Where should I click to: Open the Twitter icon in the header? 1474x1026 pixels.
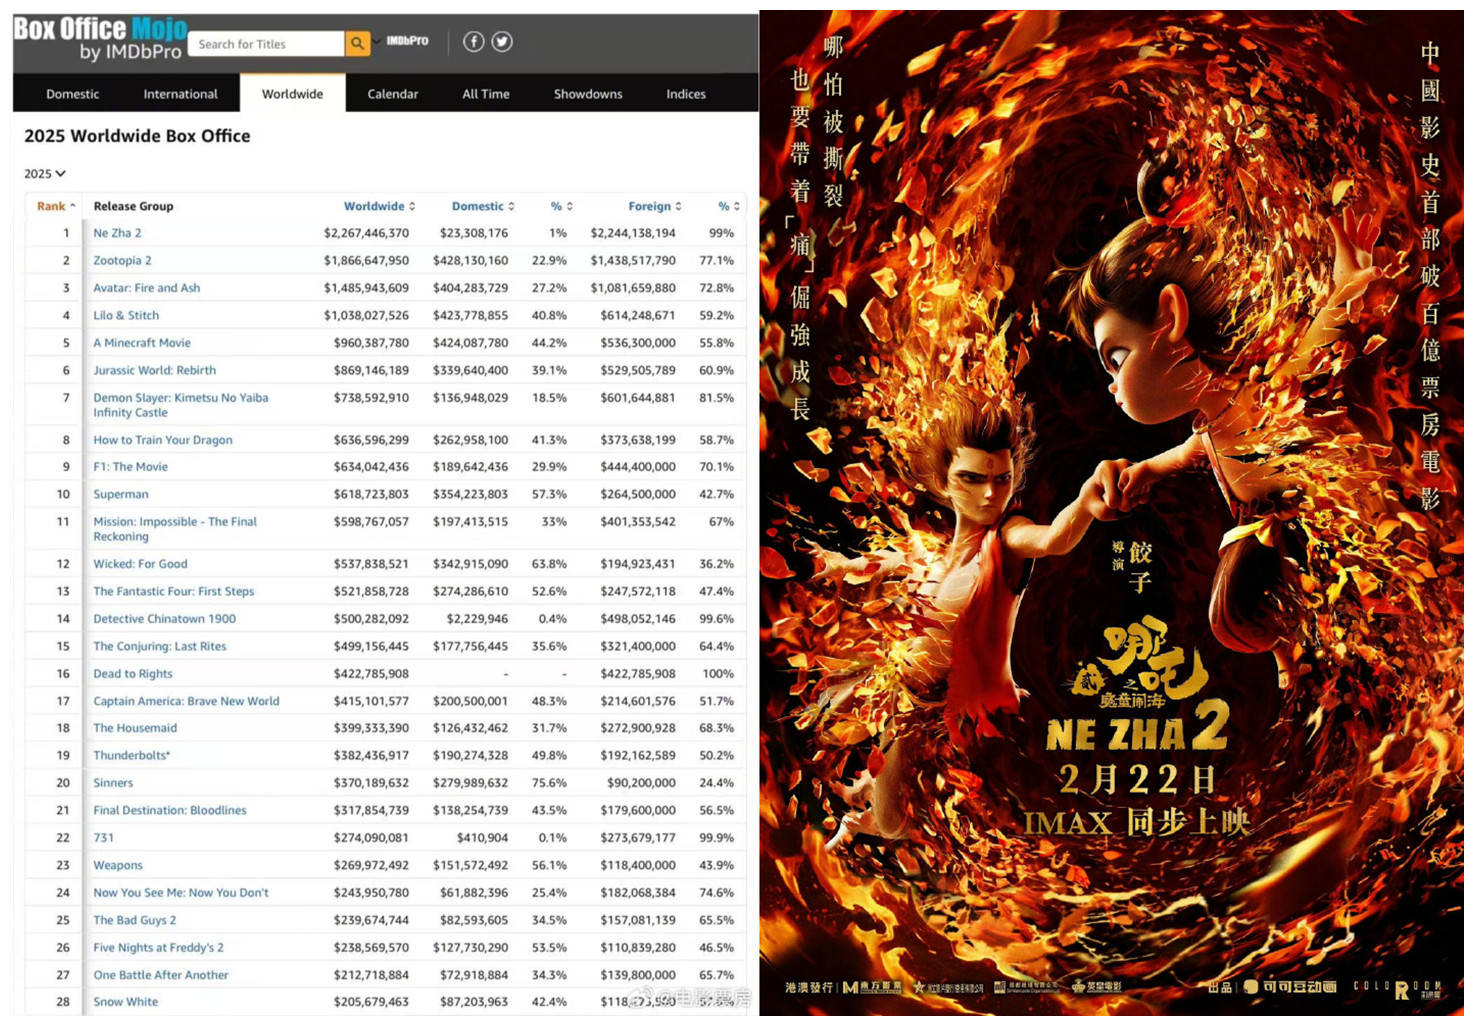tap(502, 41)
